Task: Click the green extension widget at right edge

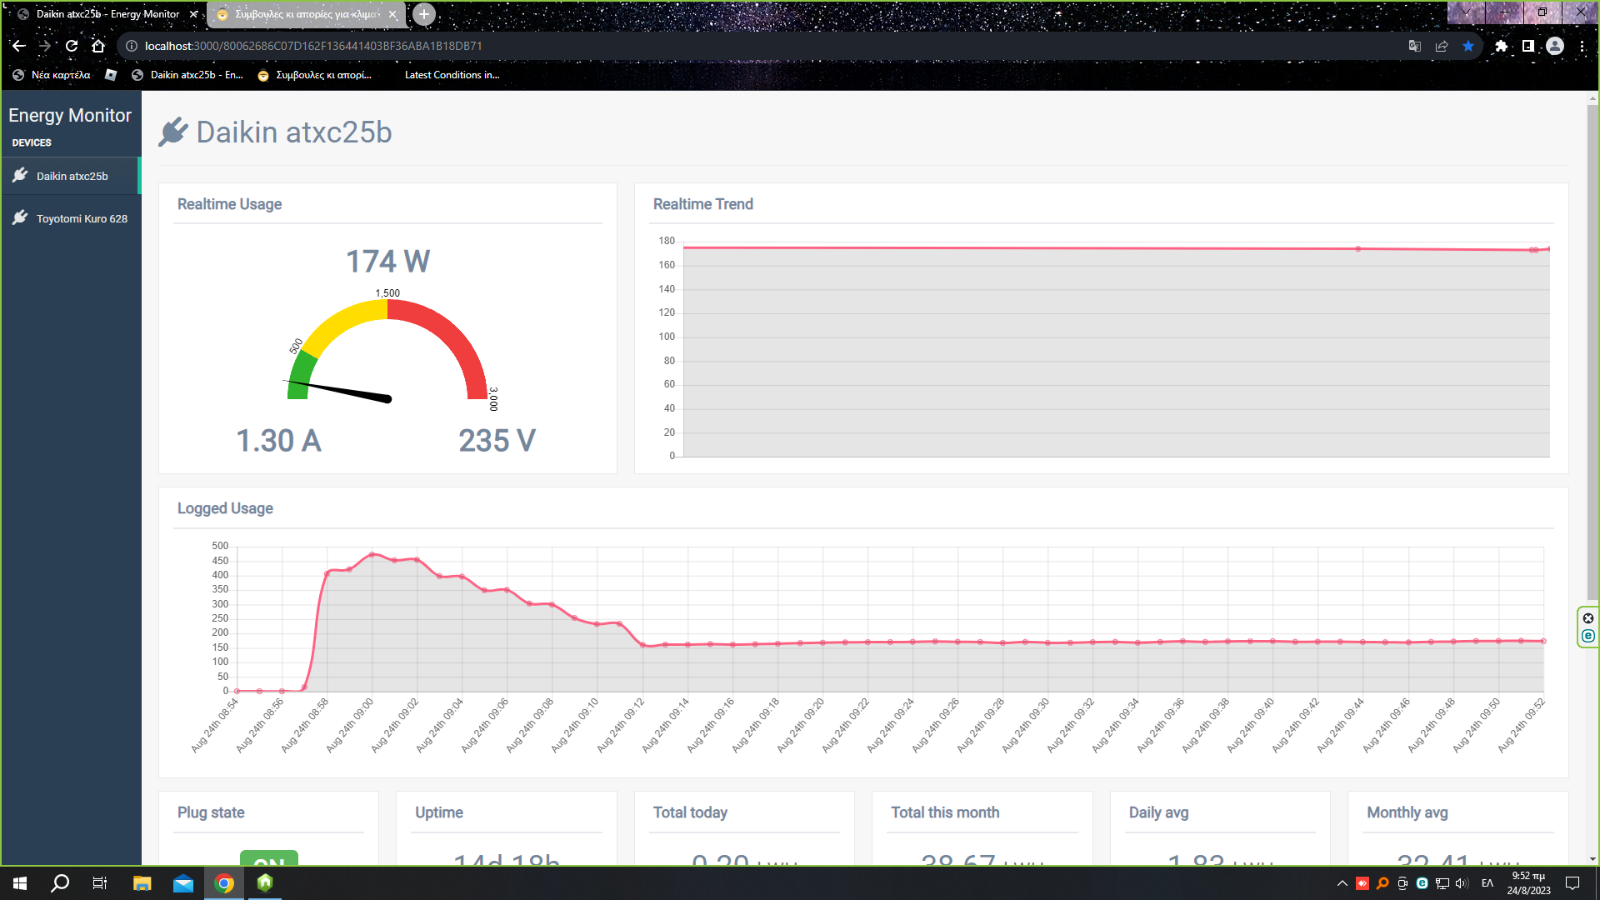Action: point(1588,627)
